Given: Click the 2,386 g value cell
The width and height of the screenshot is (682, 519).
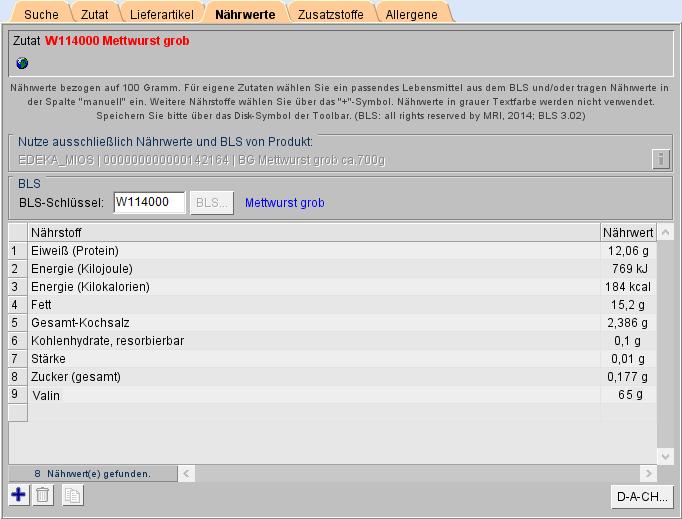Looking at the screenshot, I should pyautogui.click(x=628, y=323).
